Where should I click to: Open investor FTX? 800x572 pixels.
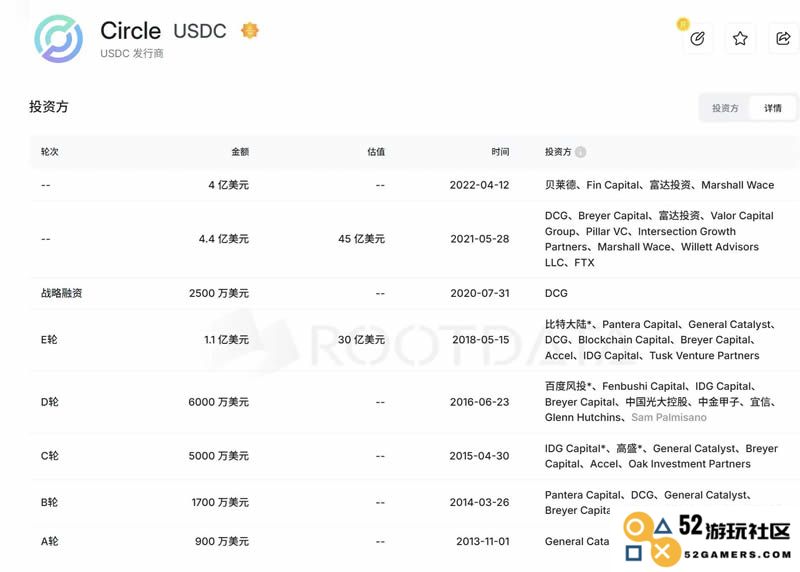584,263
